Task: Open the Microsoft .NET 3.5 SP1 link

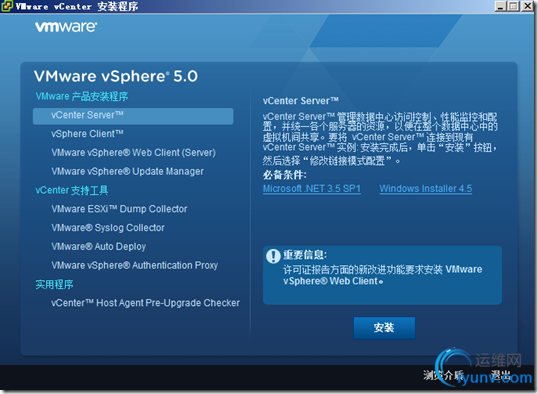Action: (312, 189)
